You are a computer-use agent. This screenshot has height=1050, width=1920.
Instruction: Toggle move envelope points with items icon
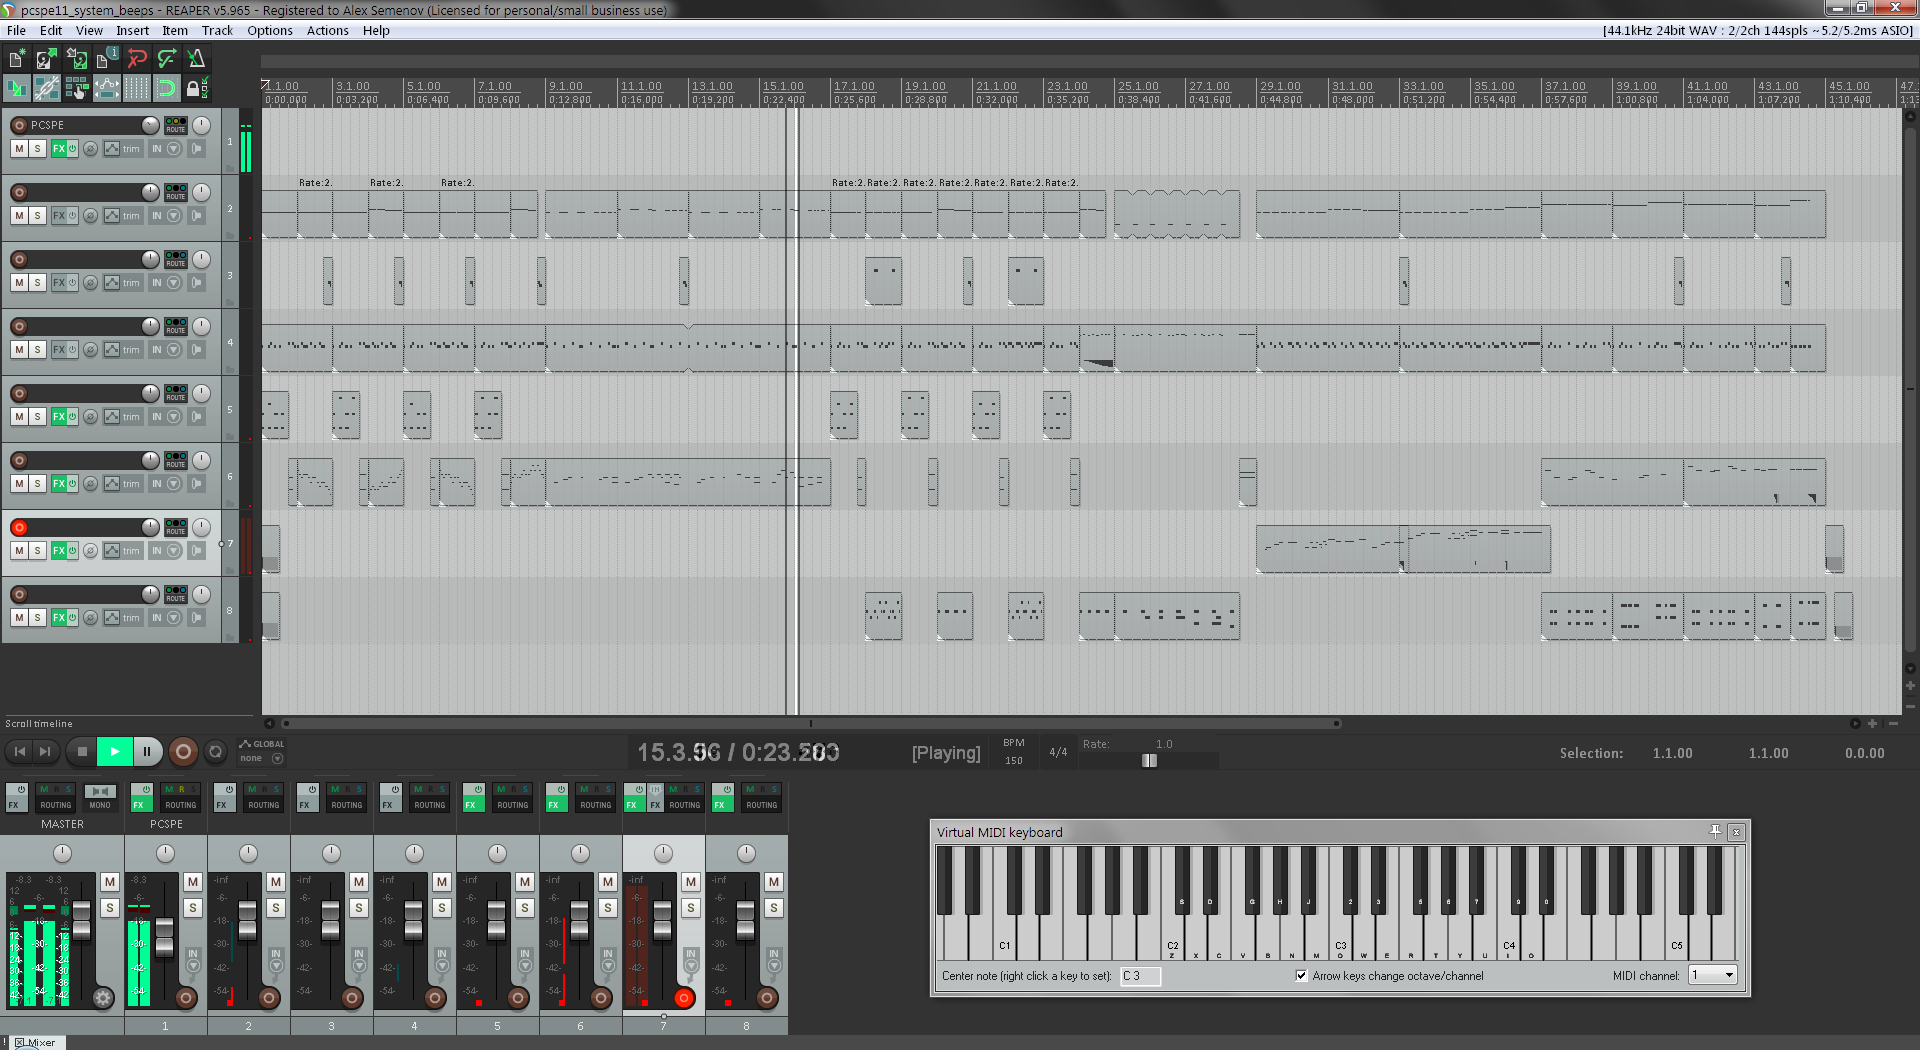click(106, 89)
